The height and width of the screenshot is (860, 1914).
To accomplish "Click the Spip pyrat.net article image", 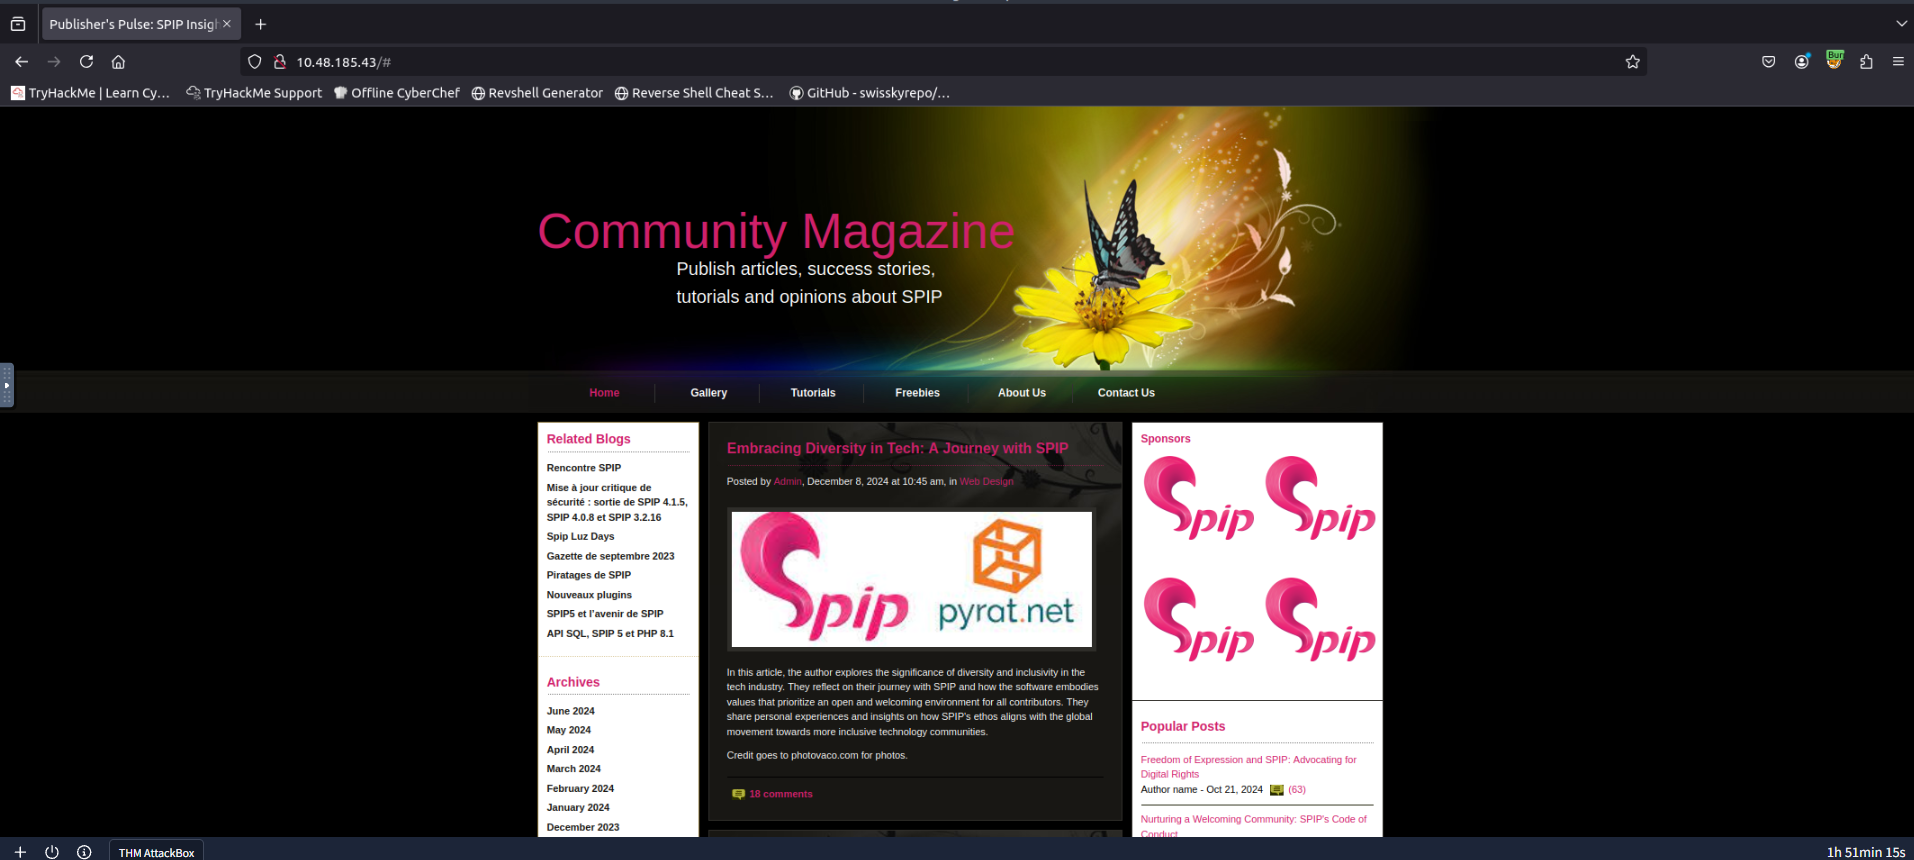I will (x=911, y=579).
